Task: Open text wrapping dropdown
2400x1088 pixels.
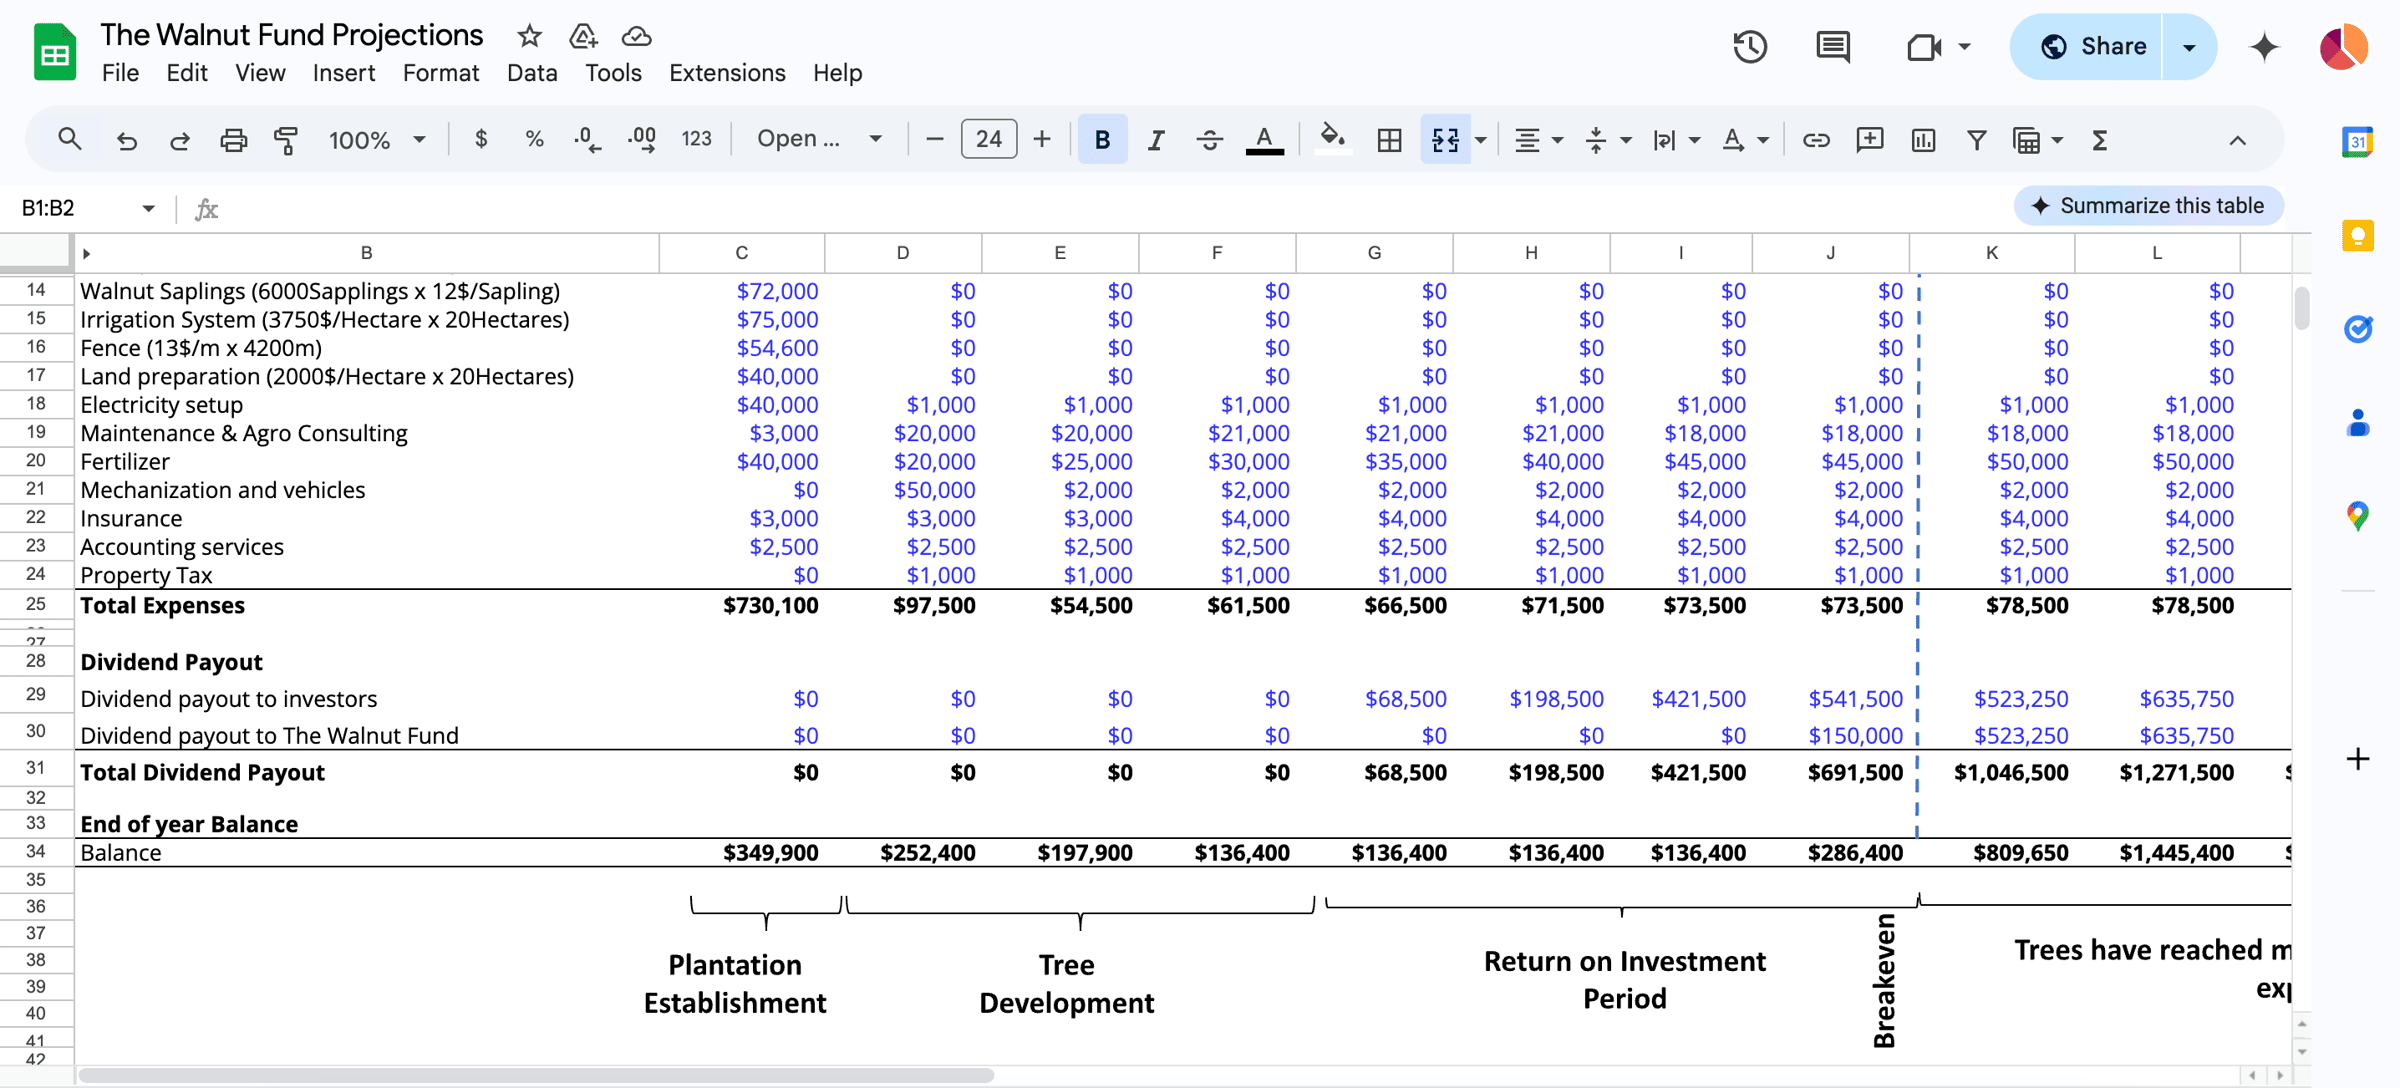Action: tap(1676, 139)
